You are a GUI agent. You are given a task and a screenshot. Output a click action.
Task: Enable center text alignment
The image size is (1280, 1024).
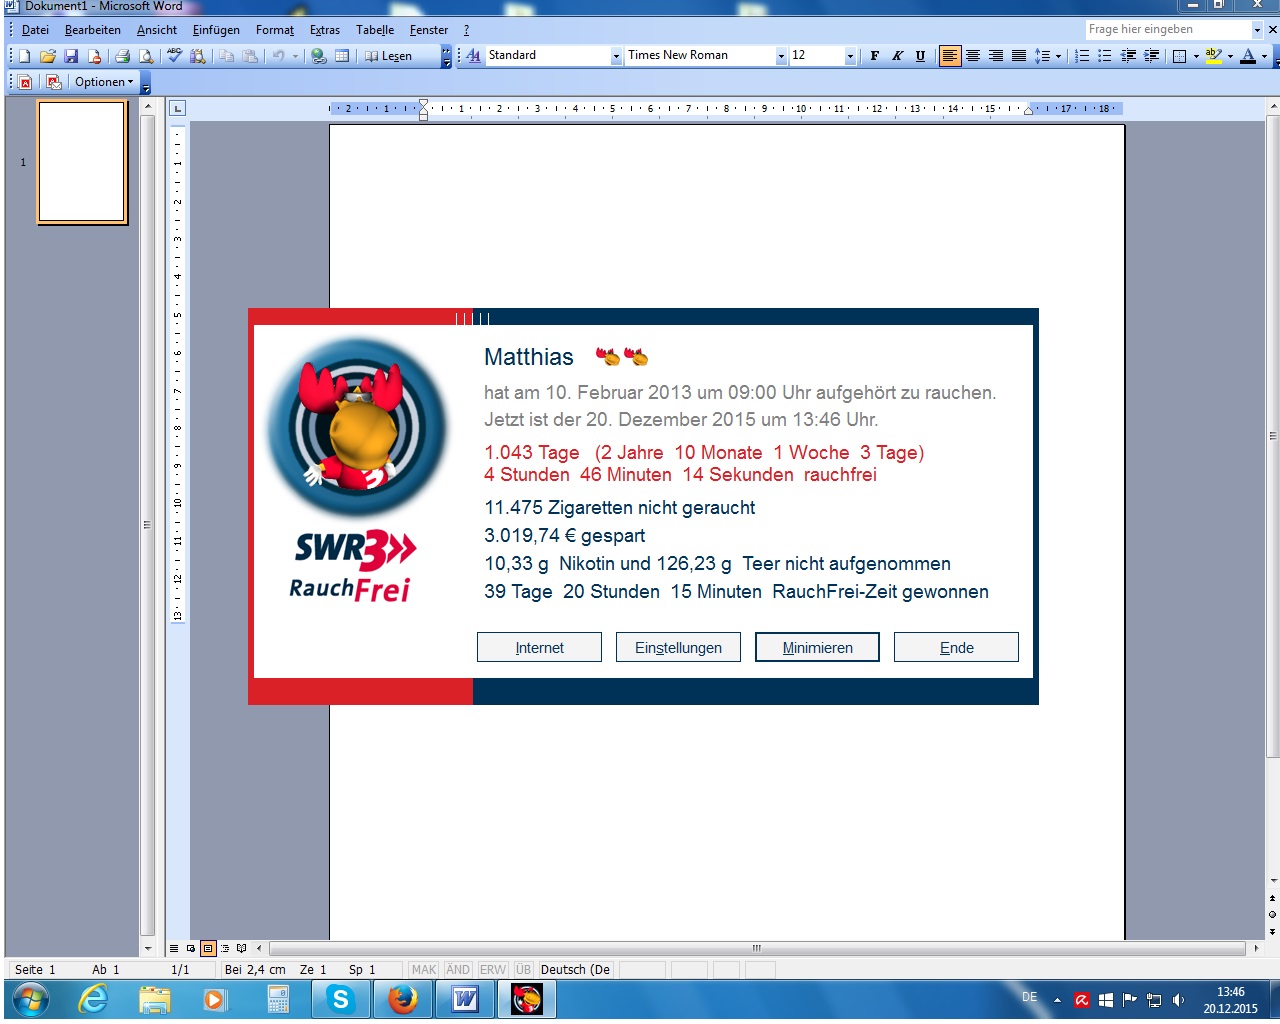pyautogui.click(x=972, y=56)
